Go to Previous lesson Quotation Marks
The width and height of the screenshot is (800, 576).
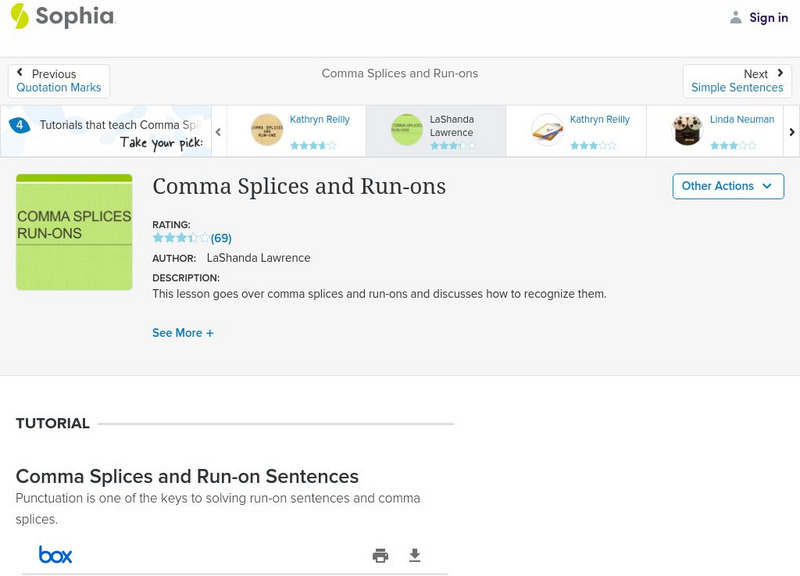tap(59, 81)
